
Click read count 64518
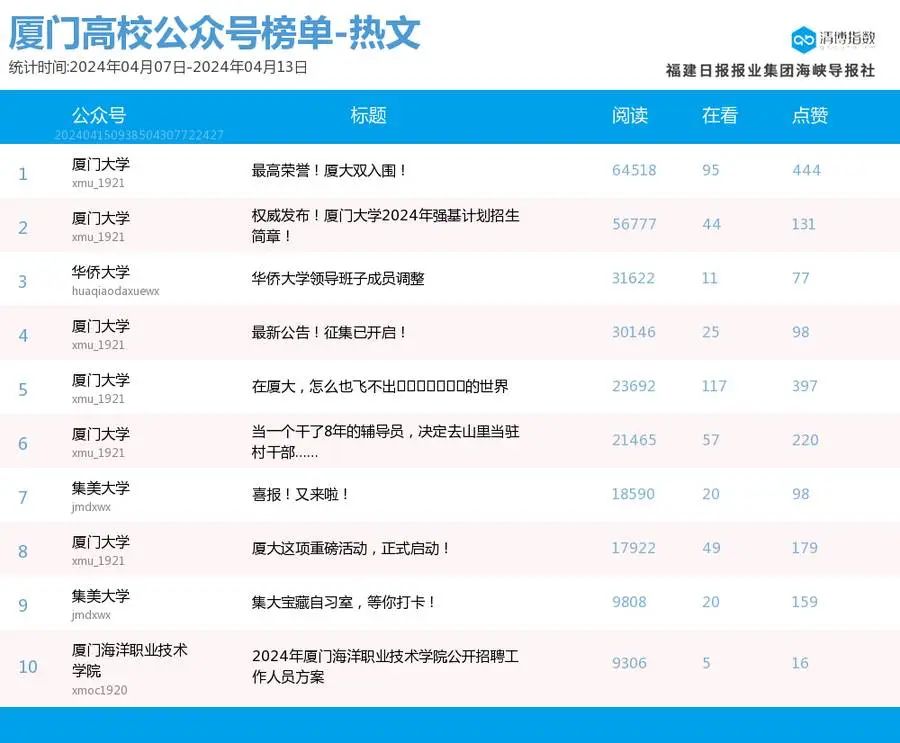coord(634,171)
